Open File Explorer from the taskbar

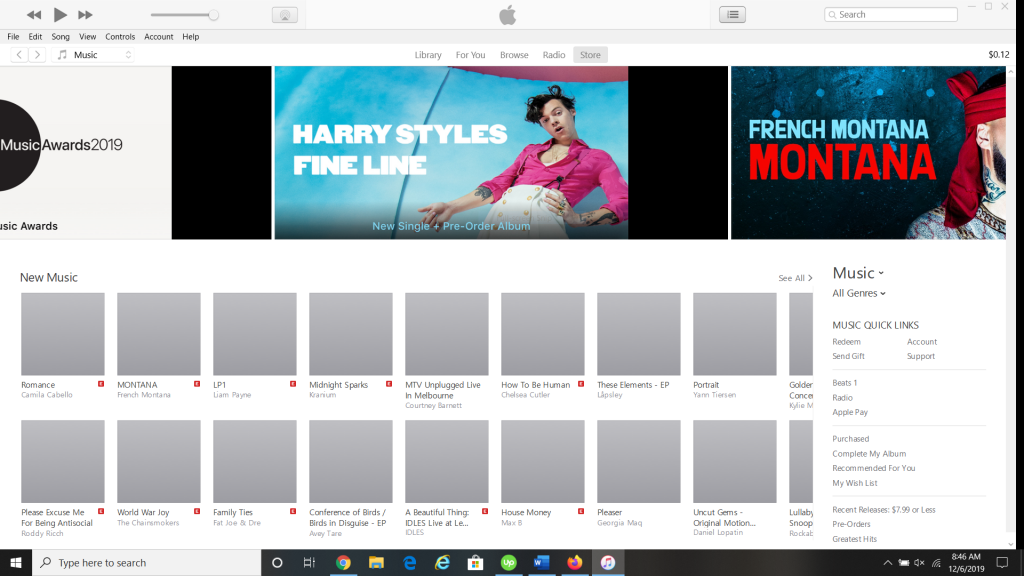[376, 562]
